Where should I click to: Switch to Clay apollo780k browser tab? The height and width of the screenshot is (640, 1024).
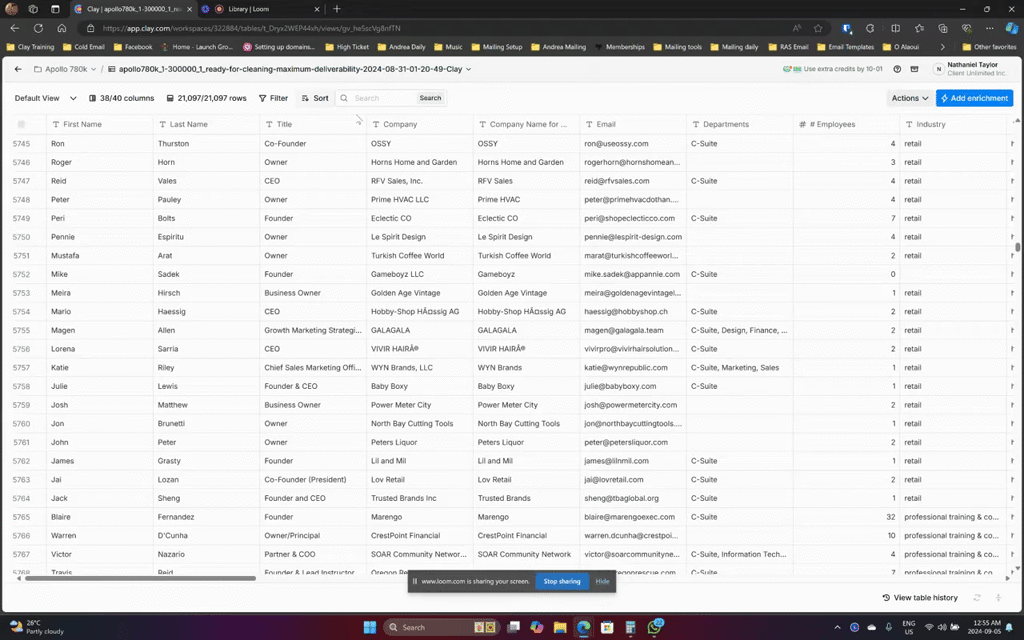click(133, 9)
